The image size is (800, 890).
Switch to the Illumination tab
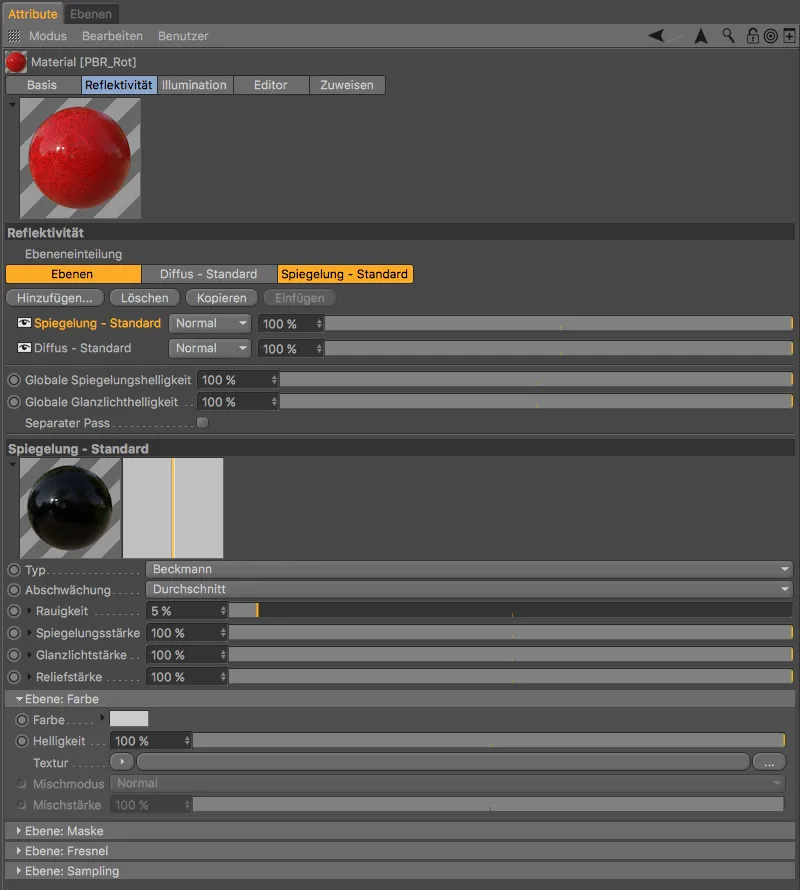pos(194,85)
